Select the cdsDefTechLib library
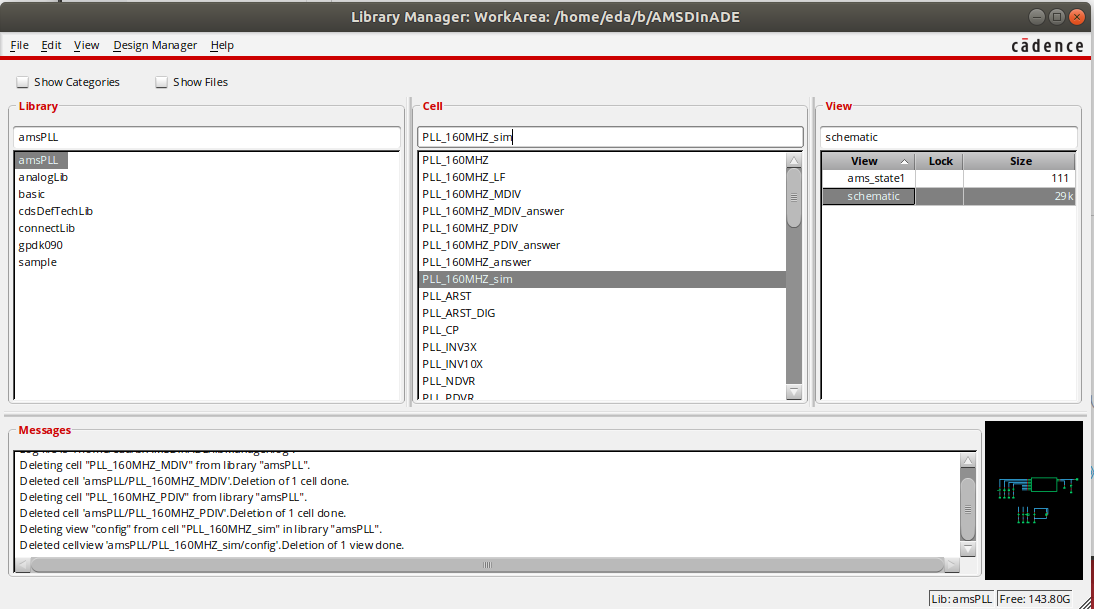 point(55,211)
